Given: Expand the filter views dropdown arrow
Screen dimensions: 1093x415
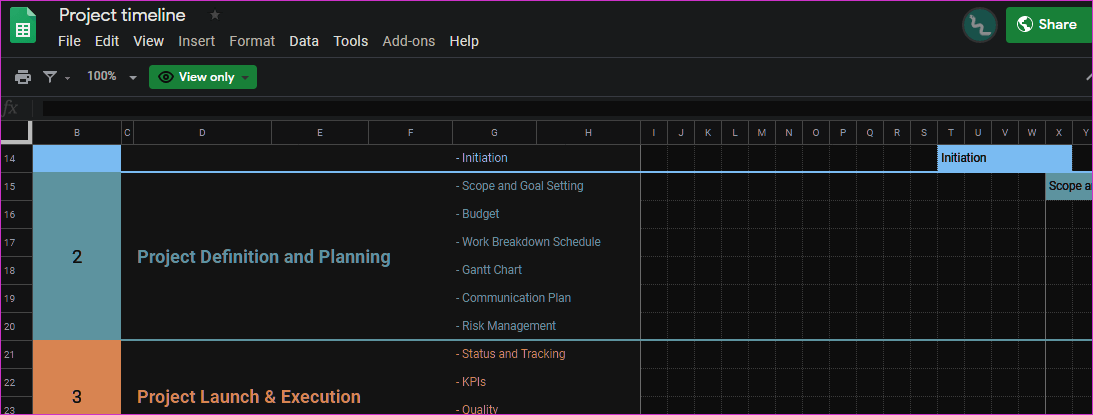Looking at the screenshot, I should tap(68, 78).
